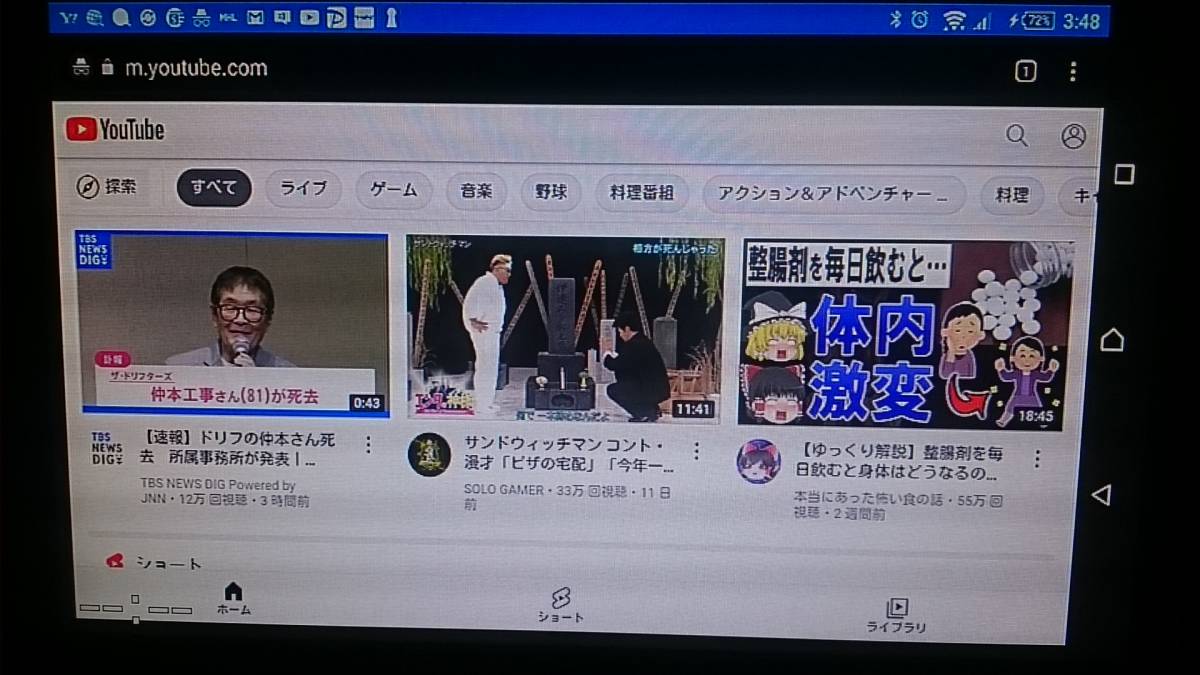Open options menu for ゆっくり解説 video
This screenshot has width=1200, height=675.
coord(1037,458)
